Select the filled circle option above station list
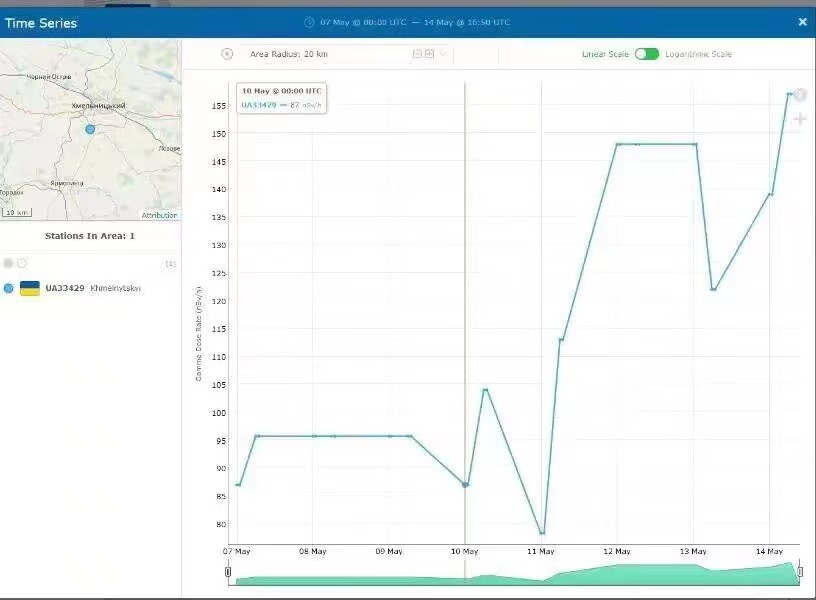Viewport: 816px width, 600px height. pyautogui.click(x=9, y=263)
